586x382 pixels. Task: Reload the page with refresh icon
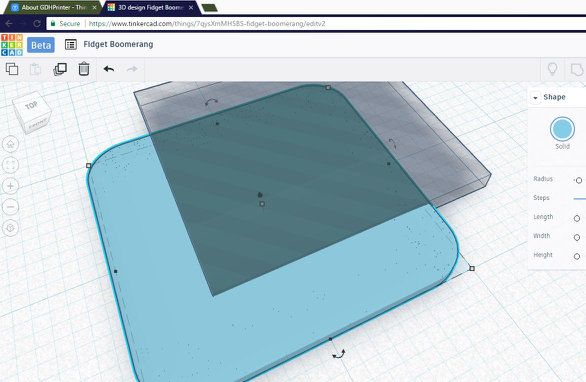(x=37, y=24)
